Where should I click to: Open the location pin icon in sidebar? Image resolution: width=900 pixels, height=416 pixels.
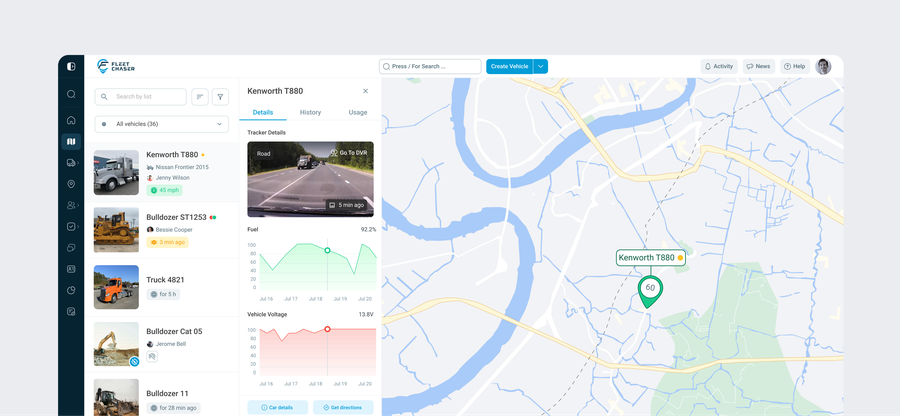(x=71, y=184)
